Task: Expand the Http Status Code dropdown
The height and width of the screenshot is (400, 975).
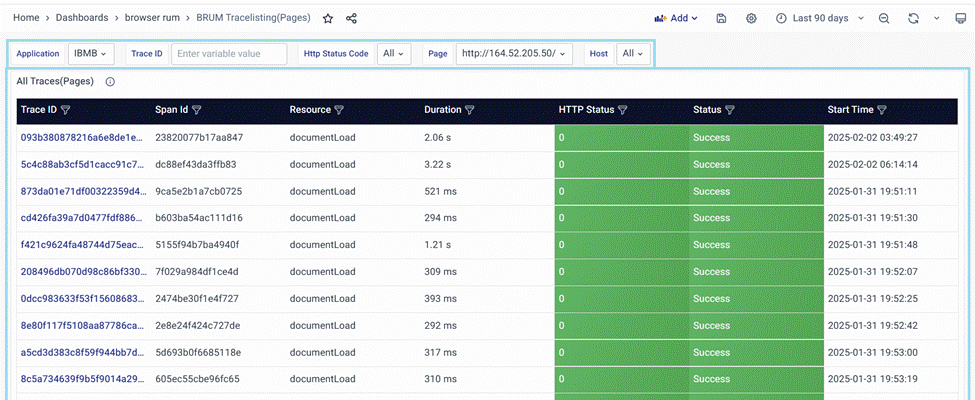Action: coord(394,54)
